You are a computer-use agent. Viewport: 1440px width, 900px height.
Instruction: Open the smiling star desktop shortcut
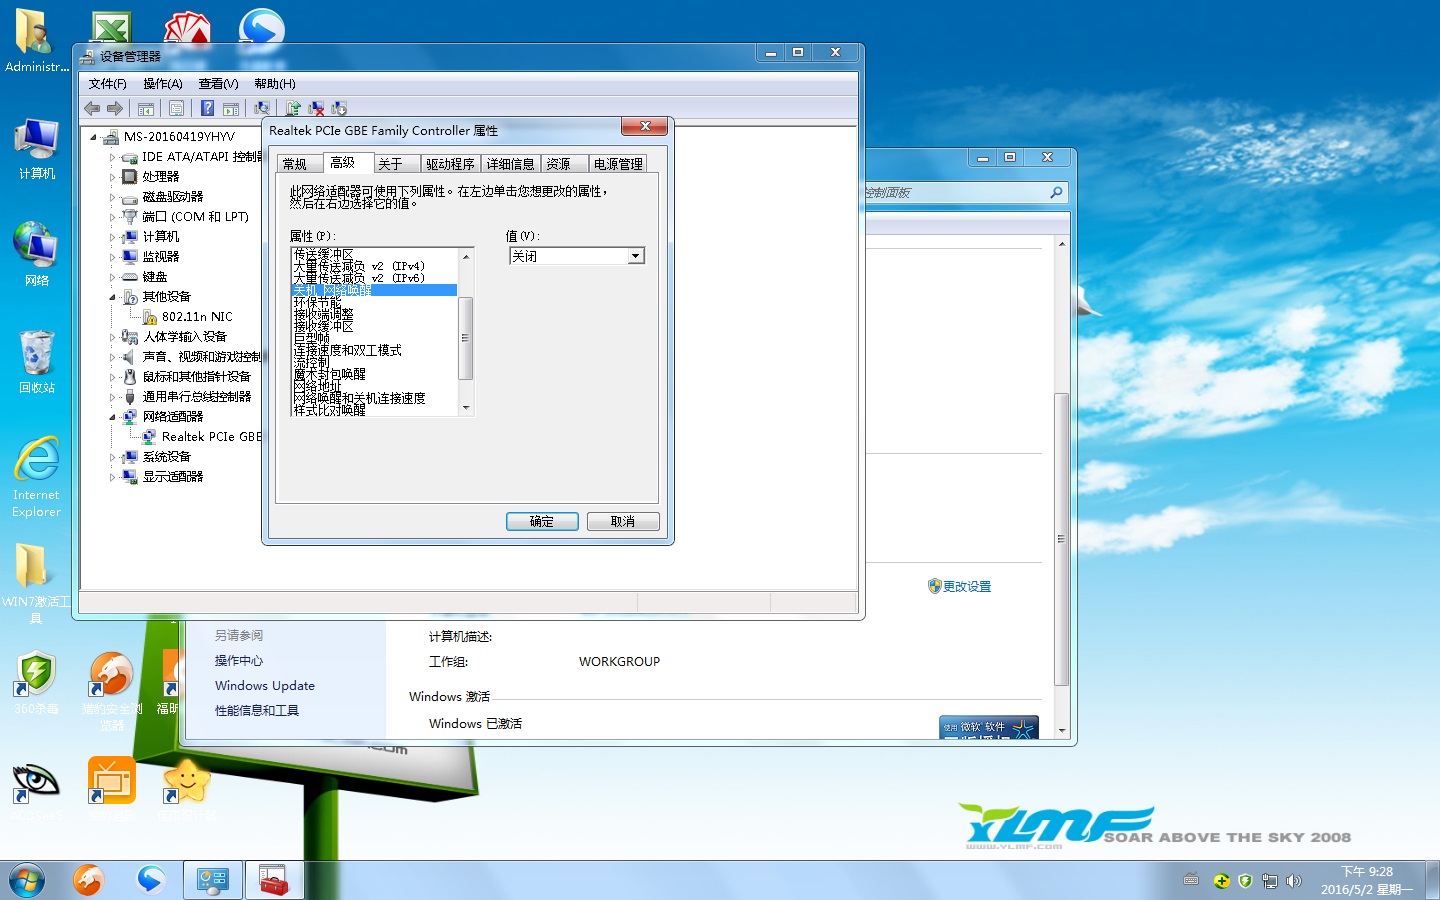pos(187,790)
